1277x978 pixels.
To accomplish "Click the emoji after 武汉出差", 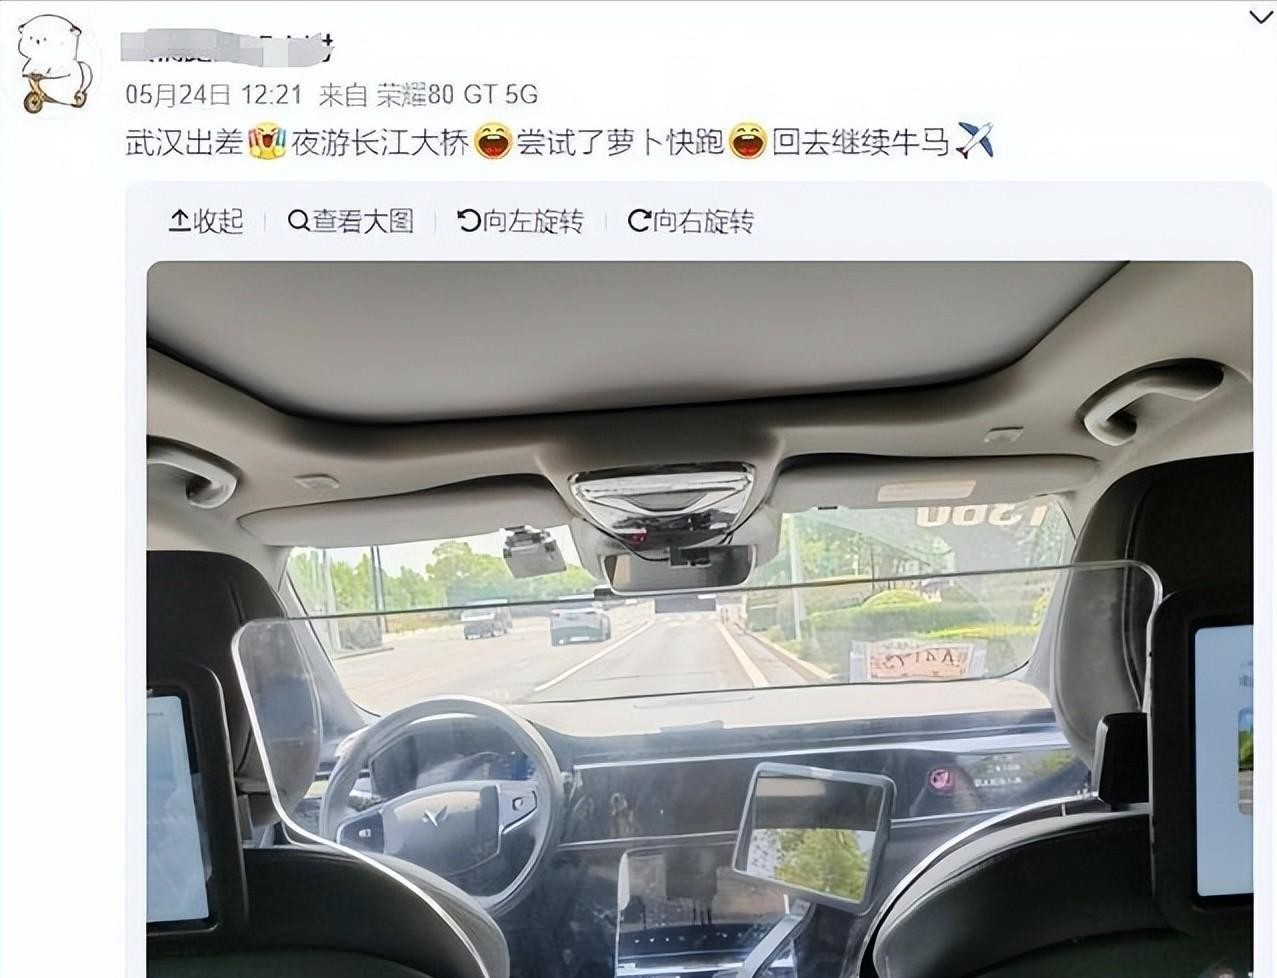I will (x=266, y=142).
